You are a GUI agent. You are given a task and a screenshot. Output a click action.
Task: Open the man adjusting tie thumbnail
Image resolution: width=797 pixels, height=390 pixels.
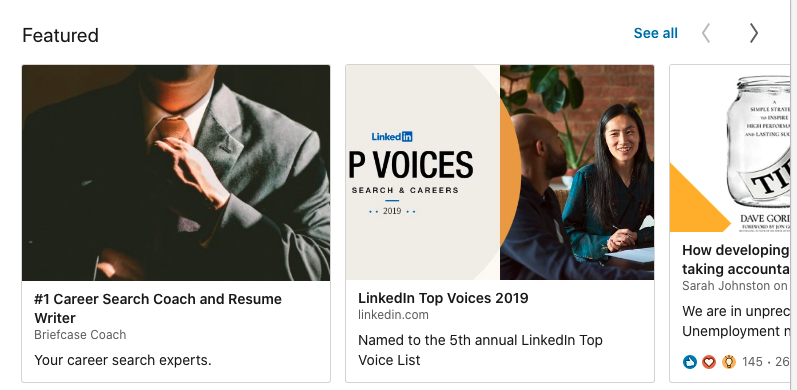[x=176, y=172]
